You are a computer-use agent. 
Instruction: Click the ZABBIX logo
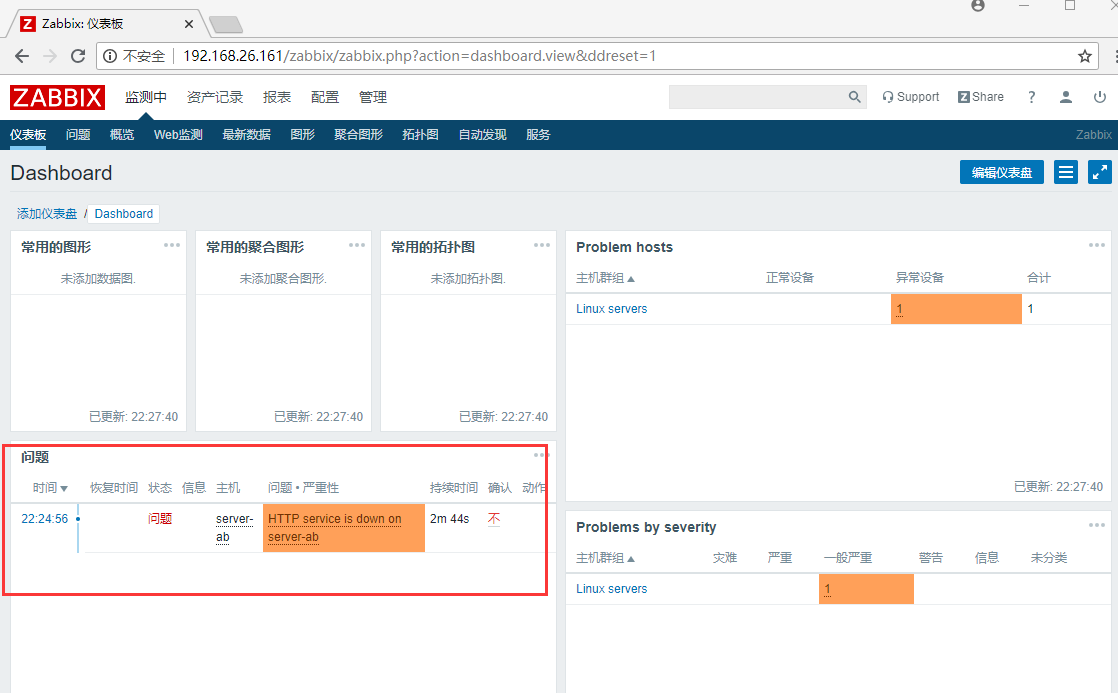click(x=57, y=97)
